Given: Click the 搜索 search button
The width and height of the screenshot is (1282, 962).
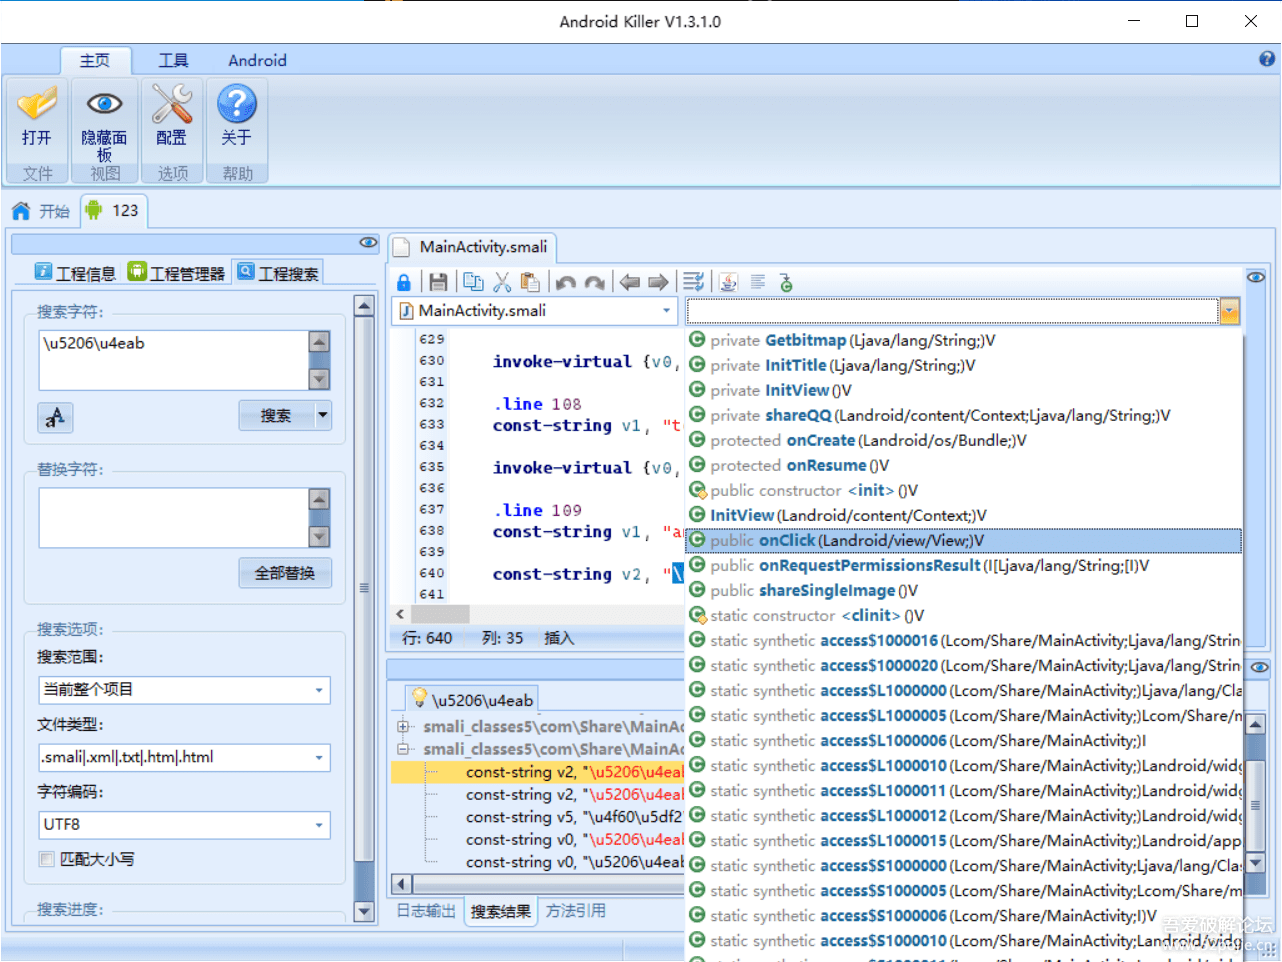Looking at the screenshot, I should (276, 415).
